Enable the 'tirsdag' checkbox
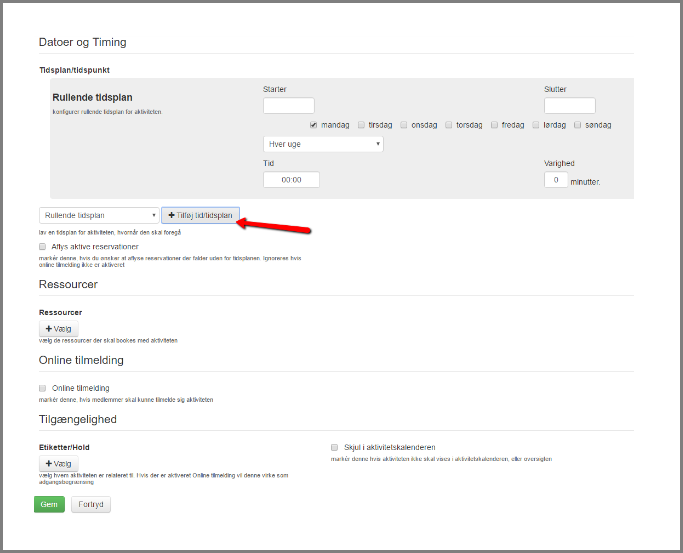 point(361,125)
